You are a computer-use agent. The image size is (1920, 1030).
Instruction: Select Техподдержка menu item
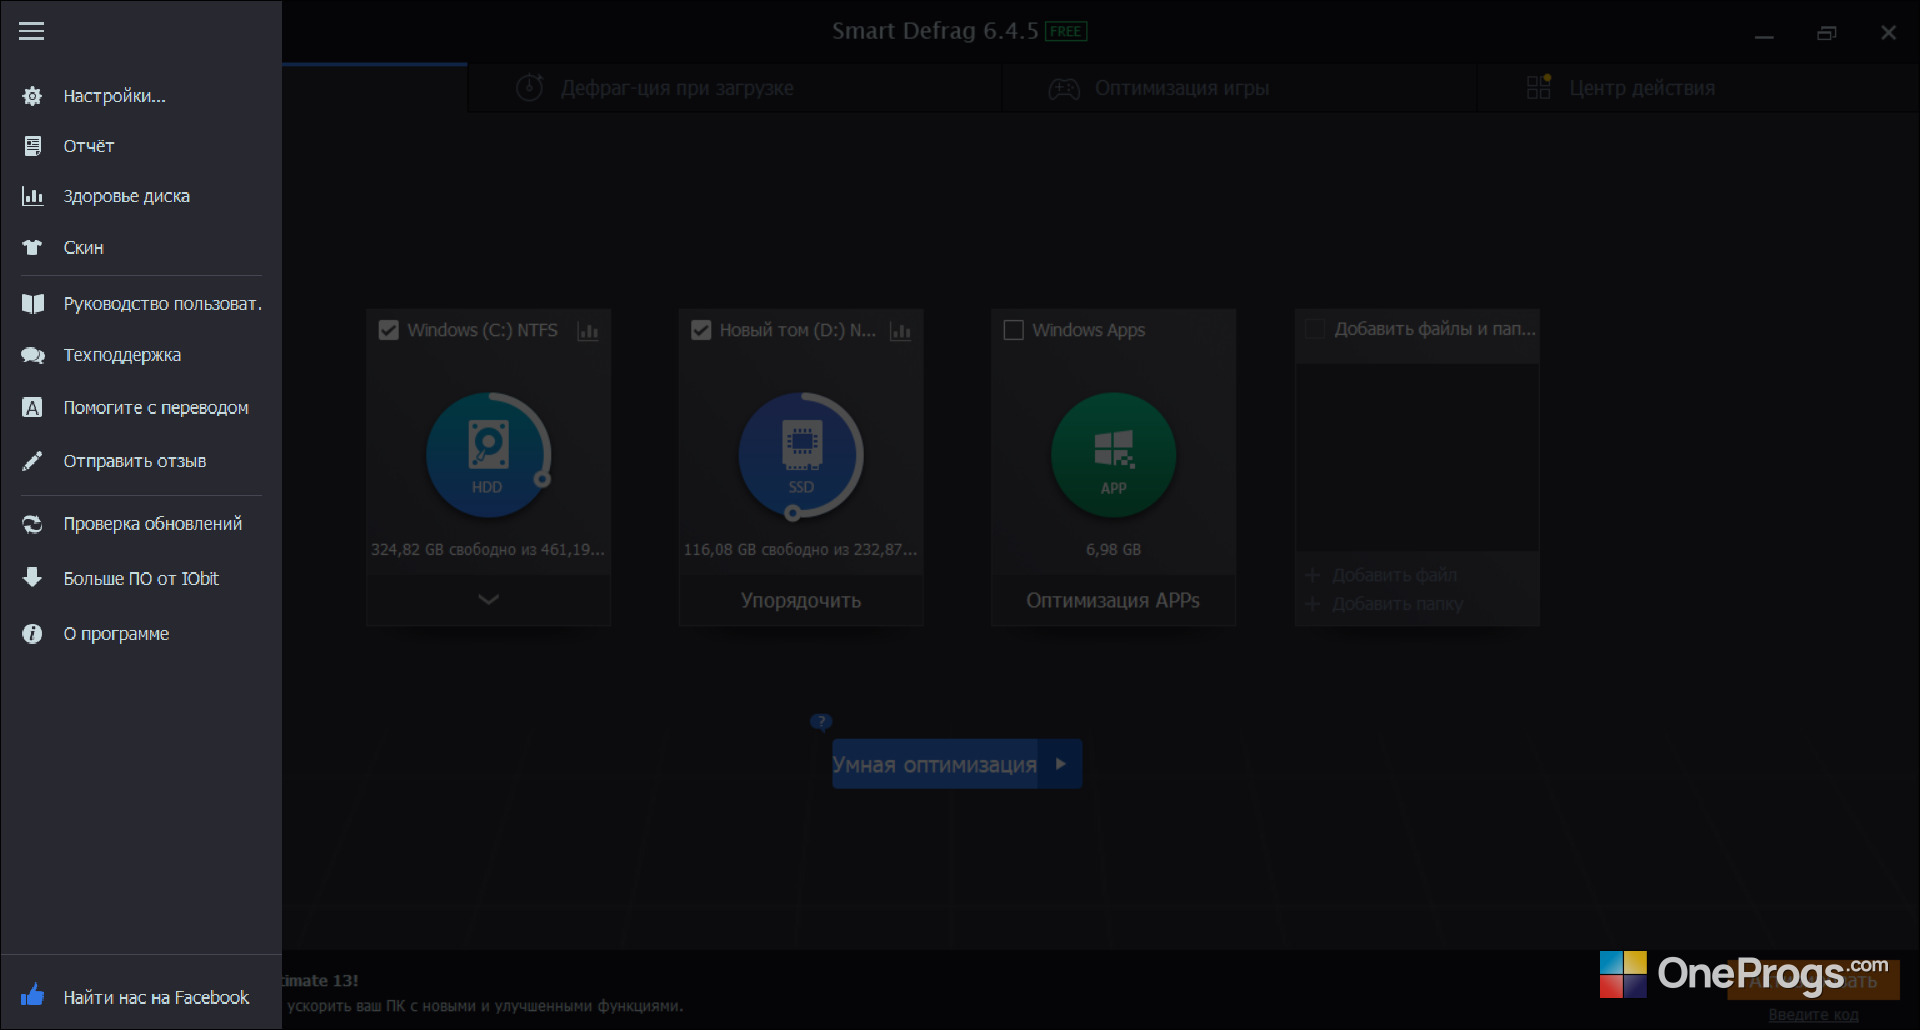click(x=123, y=355)
